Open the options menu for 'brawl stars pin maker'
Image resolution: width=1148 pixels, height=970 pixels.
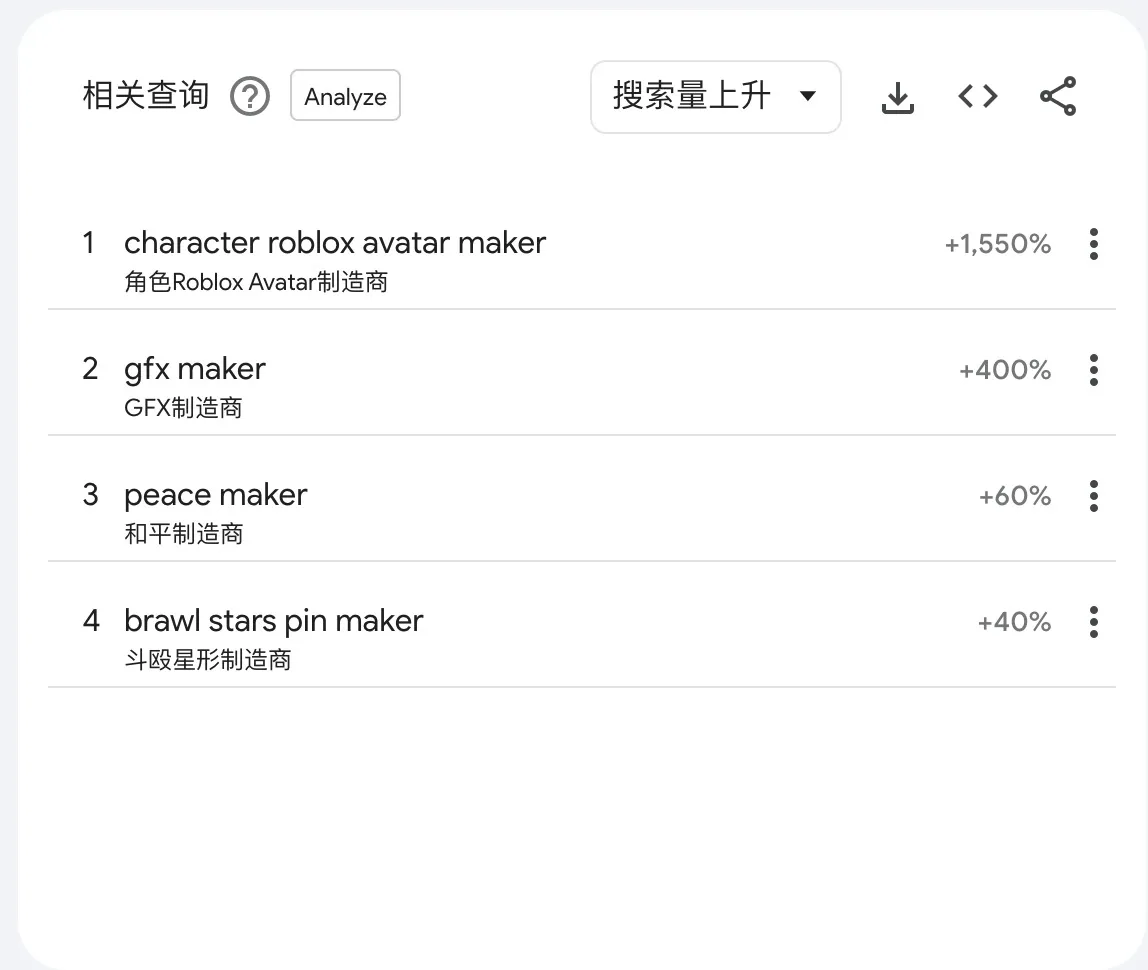1094,622
